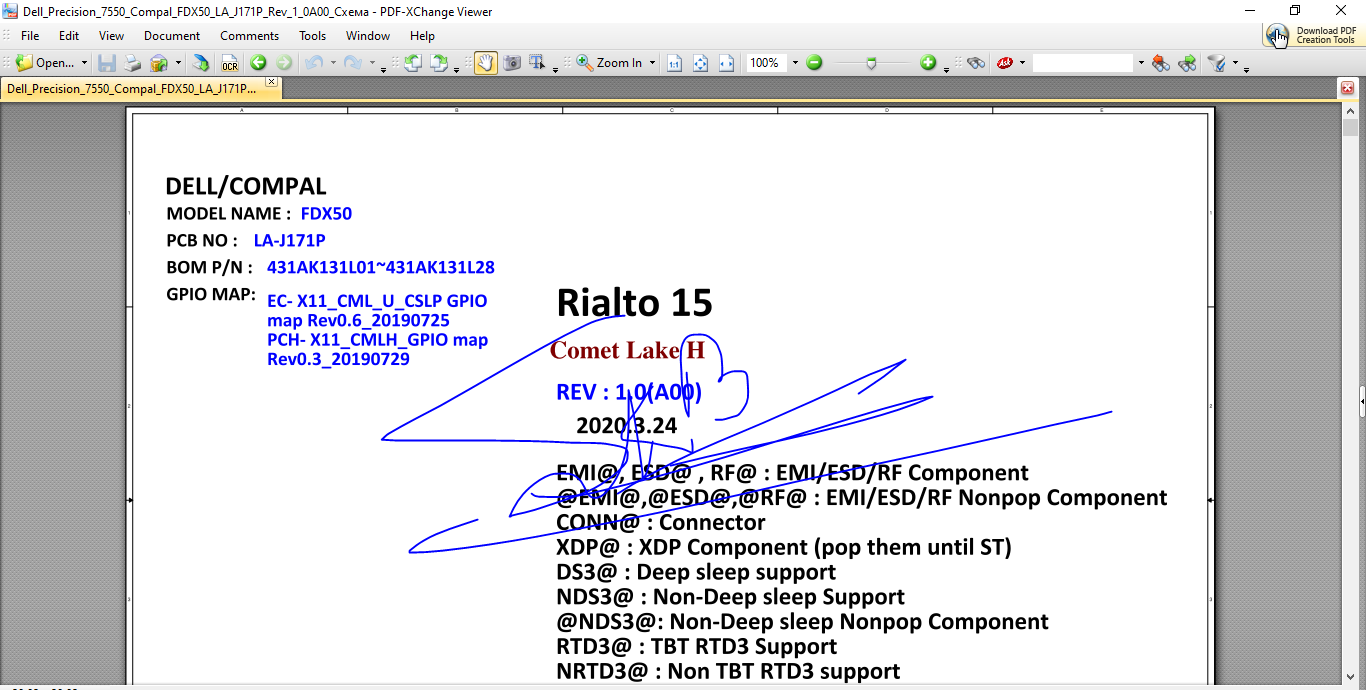
Task: Click the vertical scrollbar thumb
Action: click(1350, 128)
